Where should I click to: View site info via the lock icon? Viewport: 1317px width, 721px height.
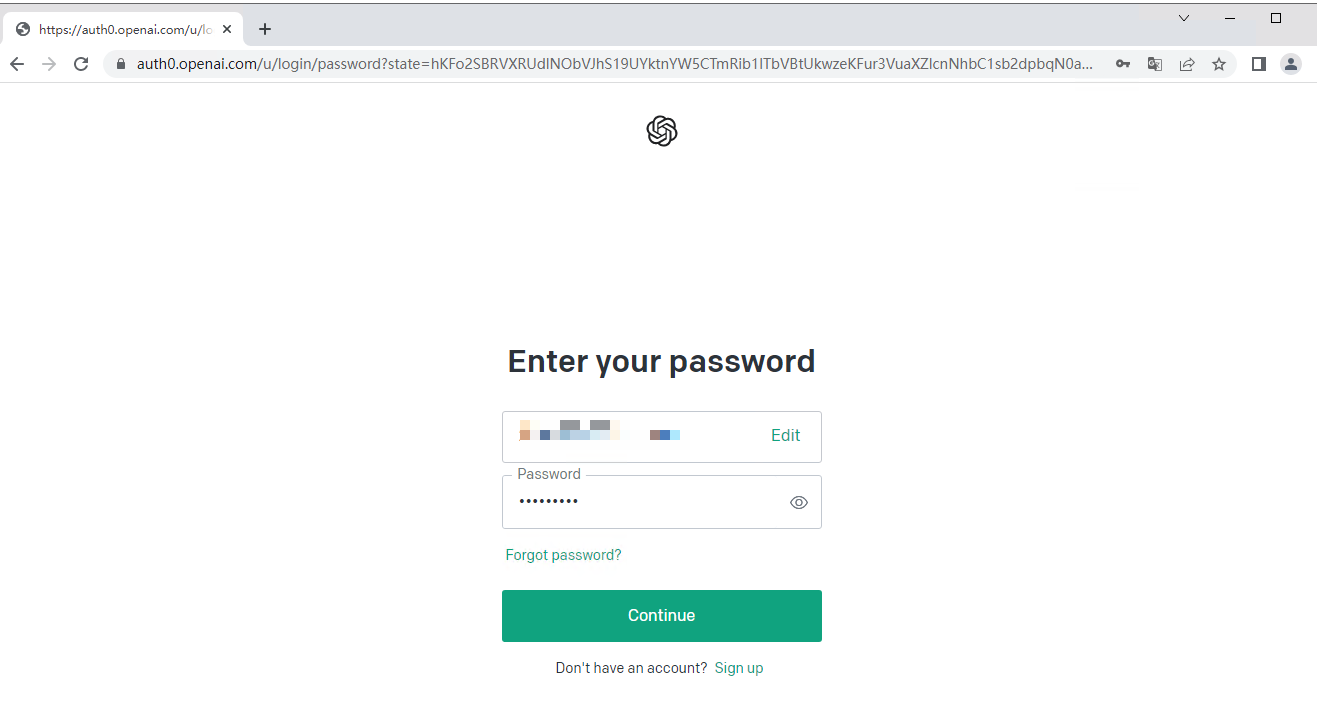point(122,64)
